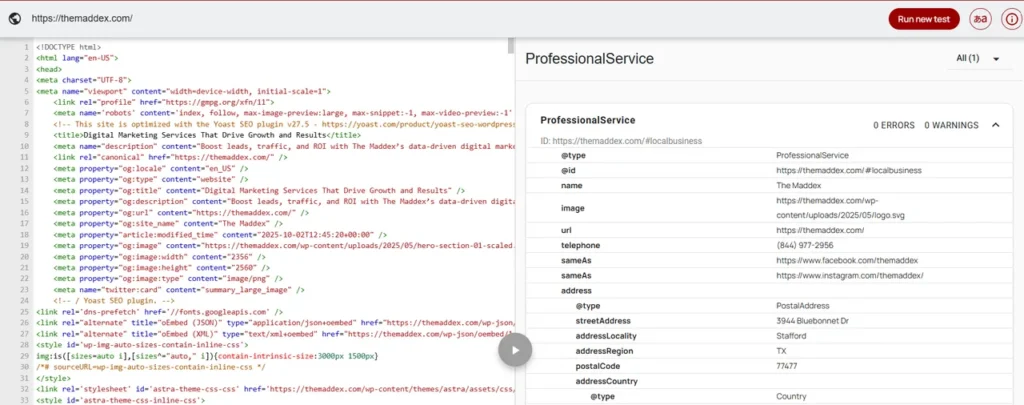
Task: Select postalCode value 77477
Action: pyautogui.click(x=787, y=366)
